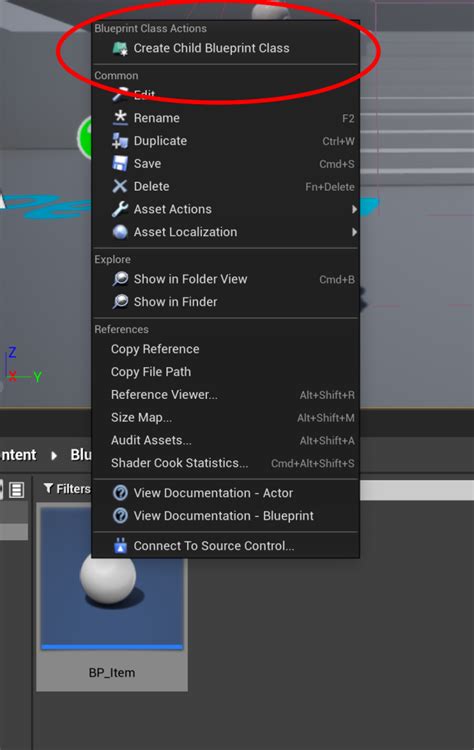
Task: Click the Asset Actions wrench icon
Action: point(120,209)
